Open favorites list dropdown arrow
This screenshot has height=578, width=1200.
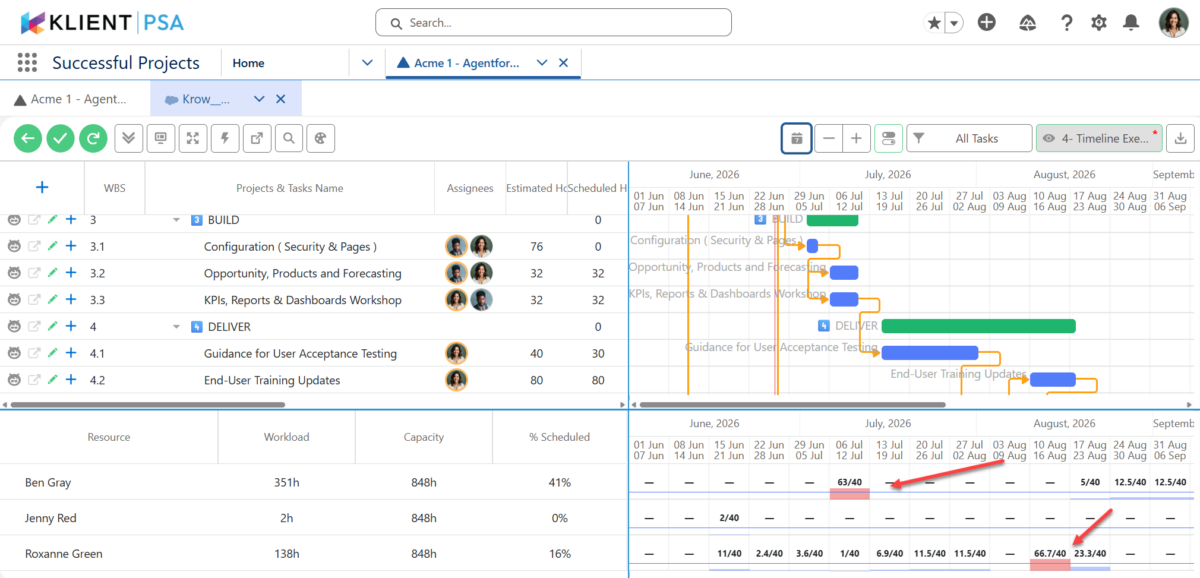coord(954,22)
